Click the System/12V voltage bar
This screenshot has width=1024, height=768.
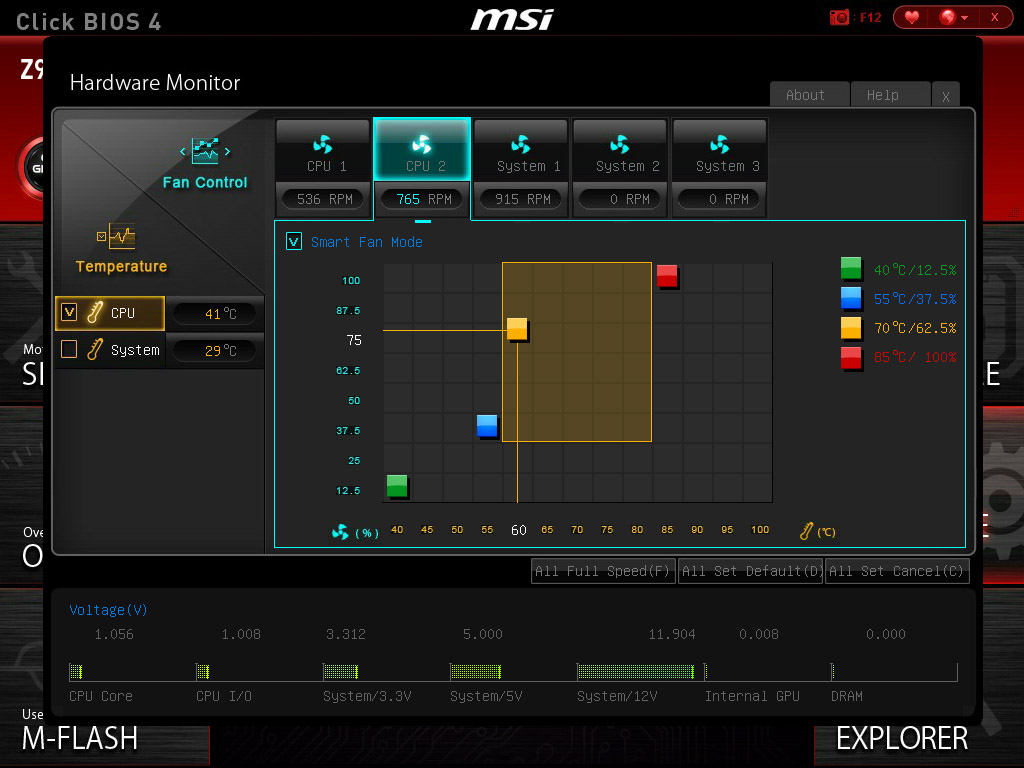635,671
